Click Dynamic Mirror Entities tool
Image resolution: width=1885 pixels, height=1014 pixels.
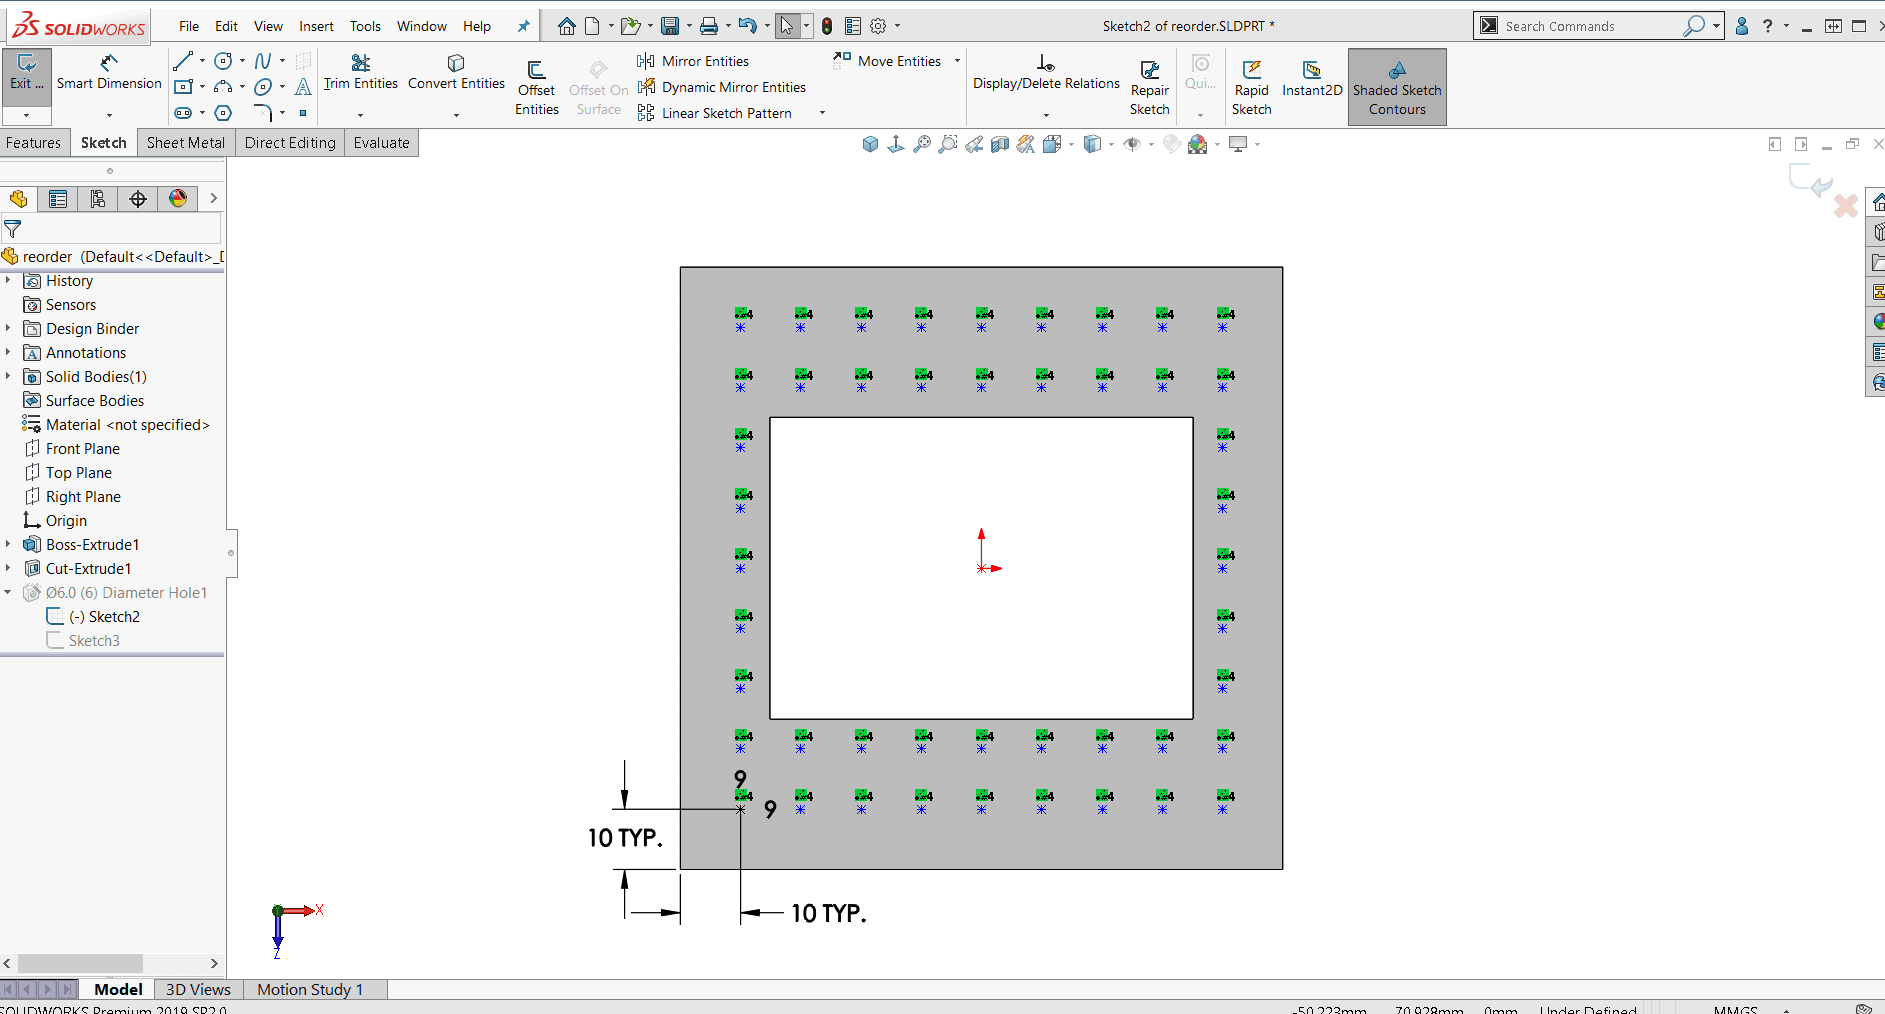click(x=721, y=87)
